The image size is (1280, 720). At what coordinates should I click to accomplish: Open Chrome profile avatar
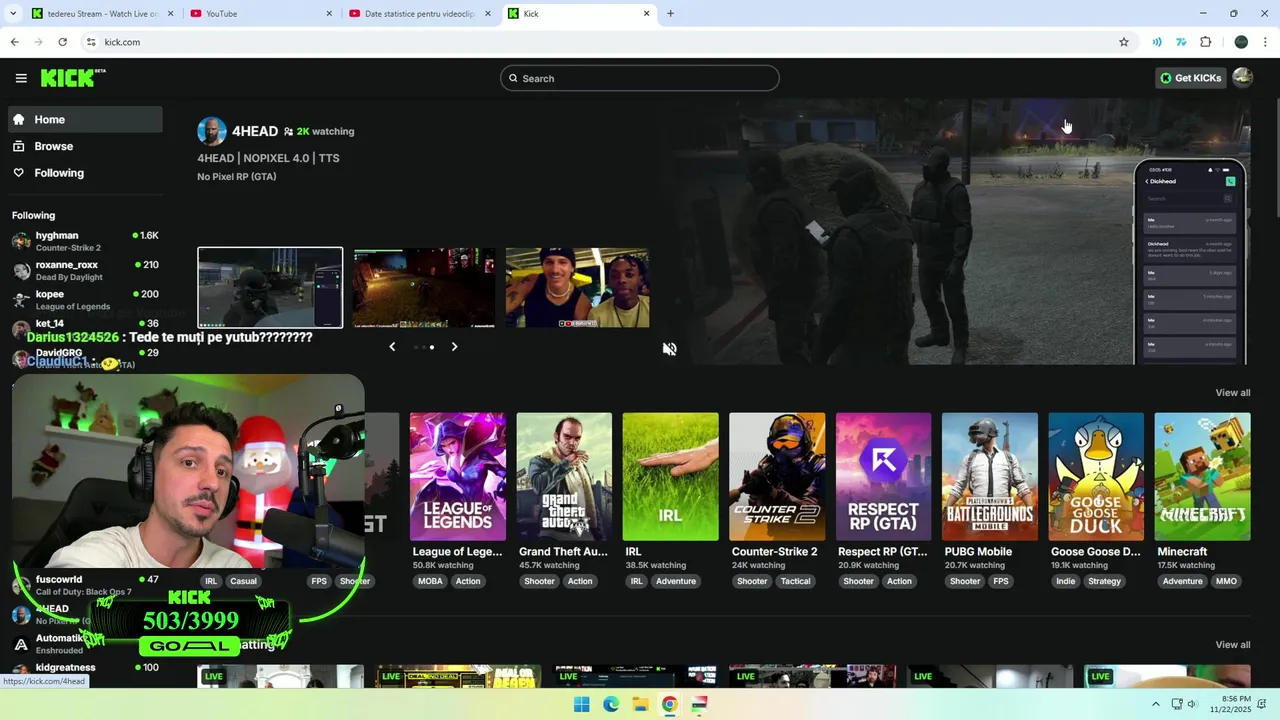(1241, 42)
